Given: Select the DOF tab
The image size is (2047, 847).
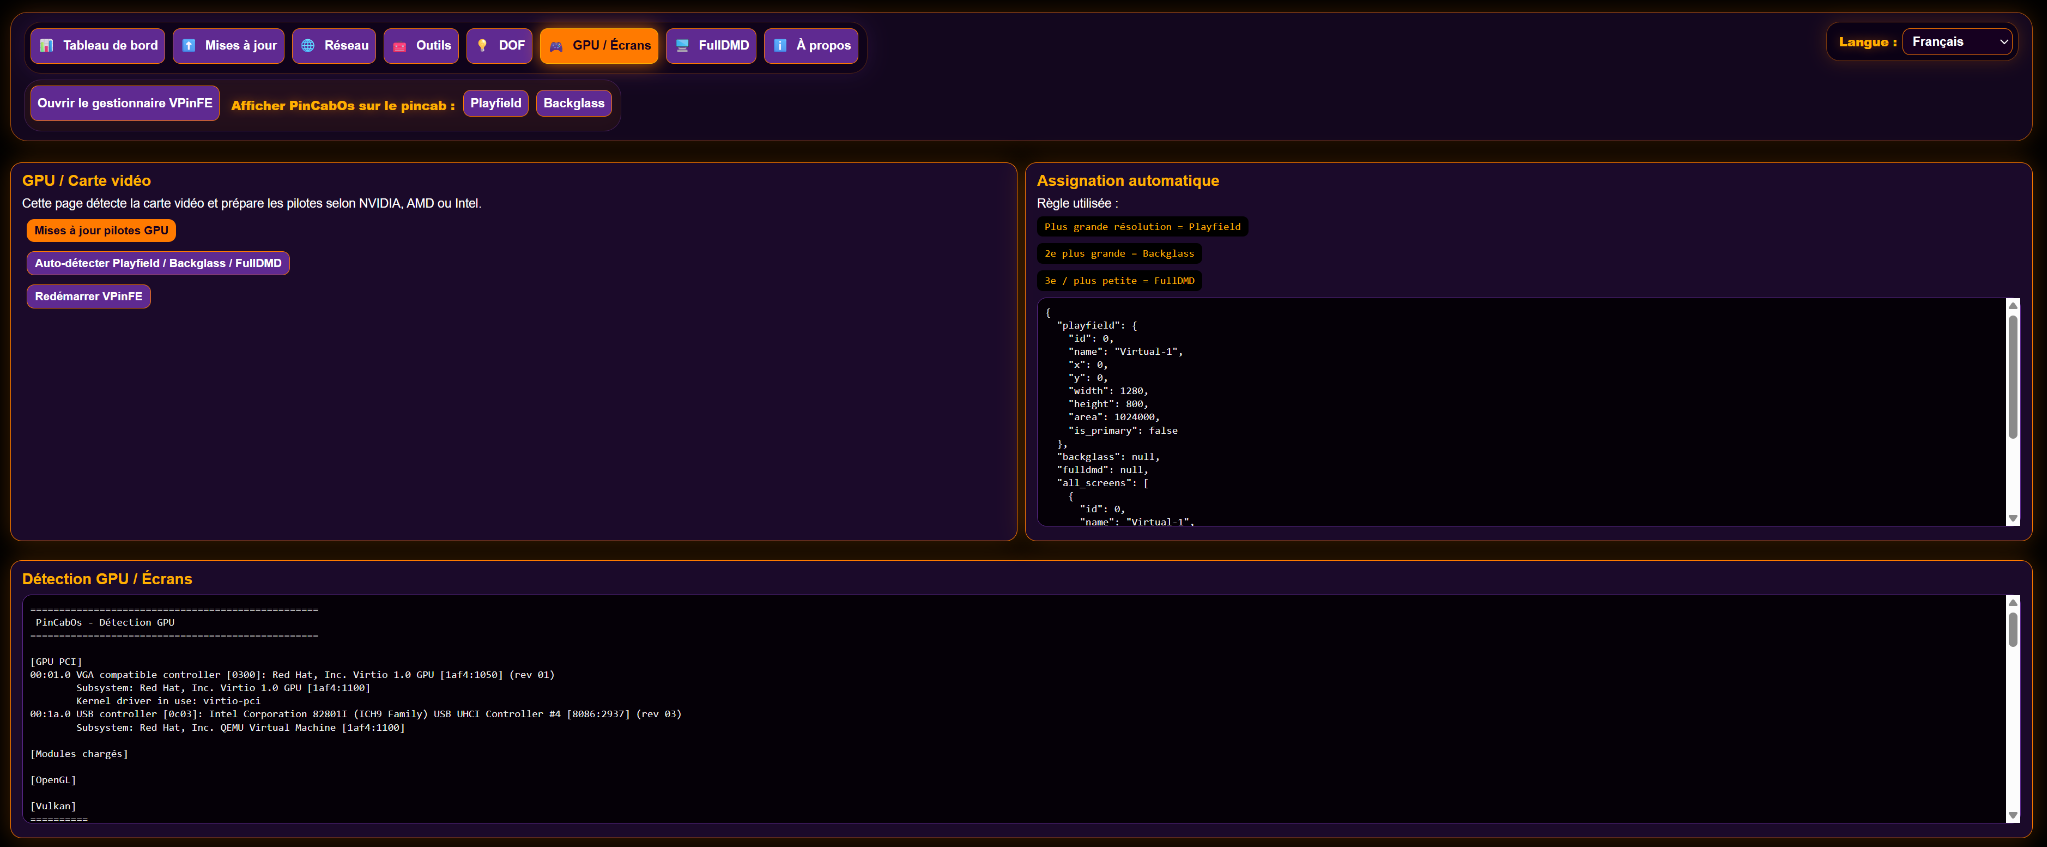Looking at the screenshot, I should coord(499,46).
